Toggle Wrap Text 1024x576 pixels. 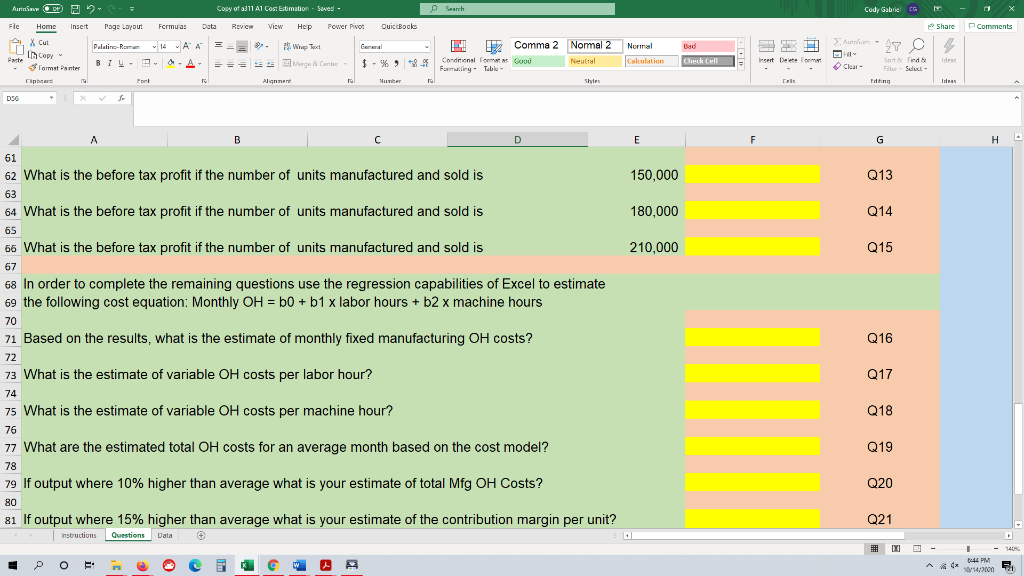[302, 46]
